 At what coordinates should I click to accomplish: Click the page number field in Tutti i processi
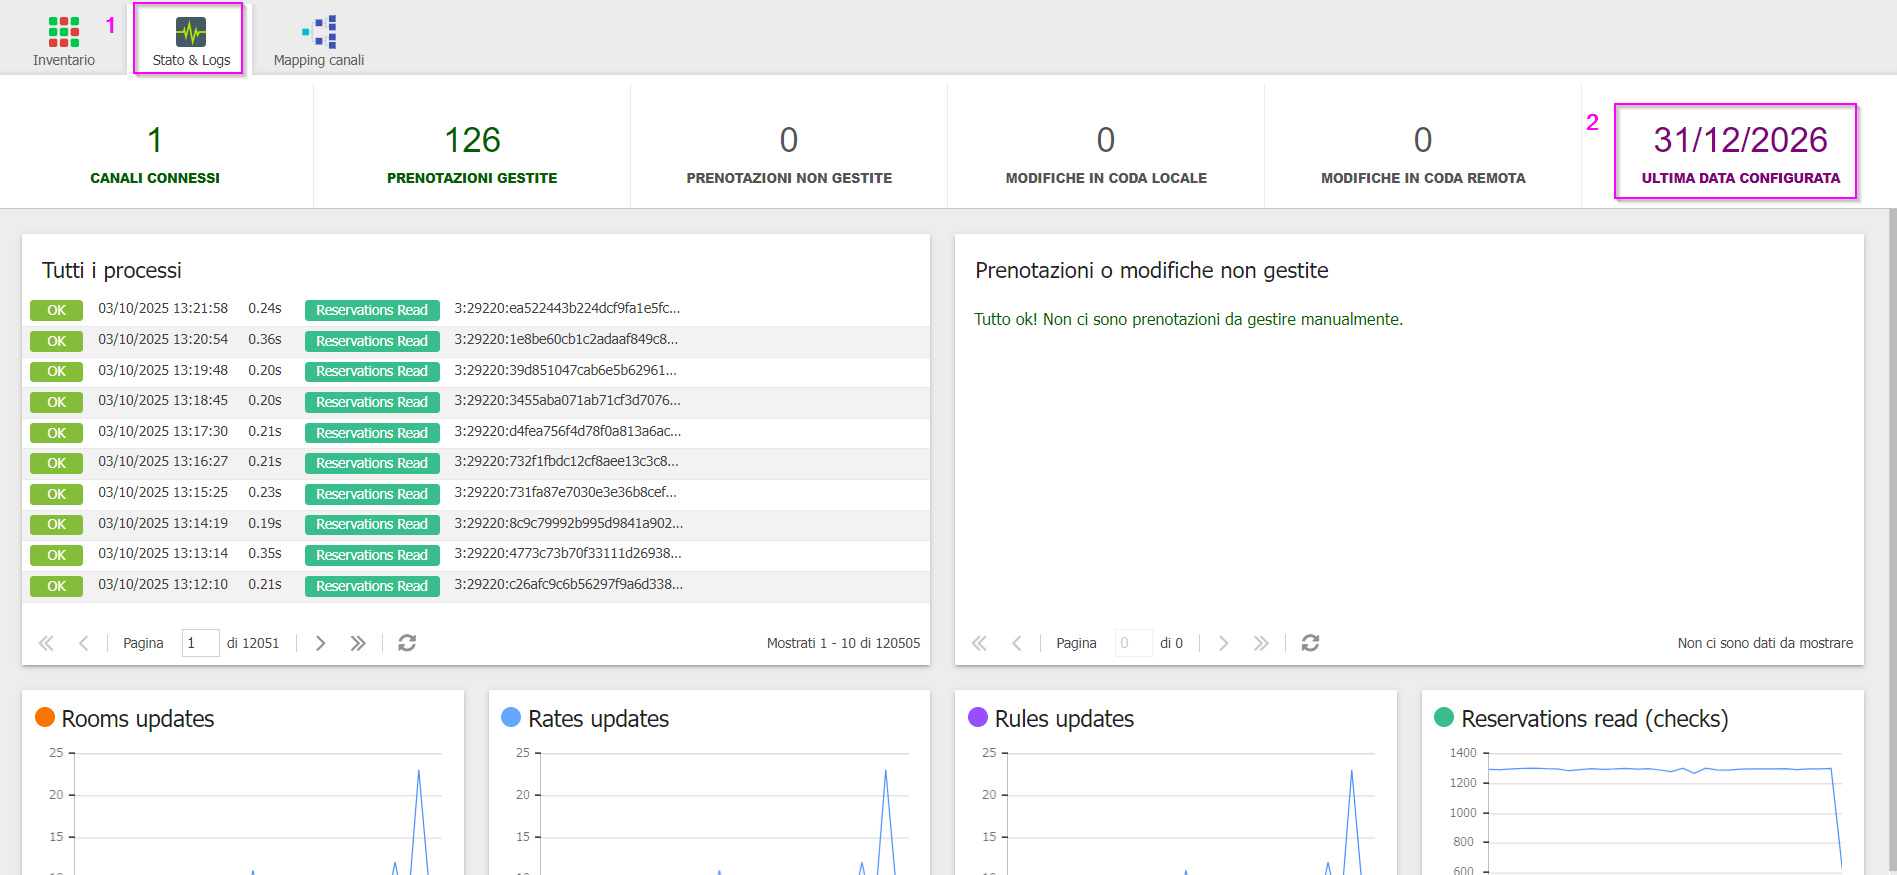click(200, 643)
